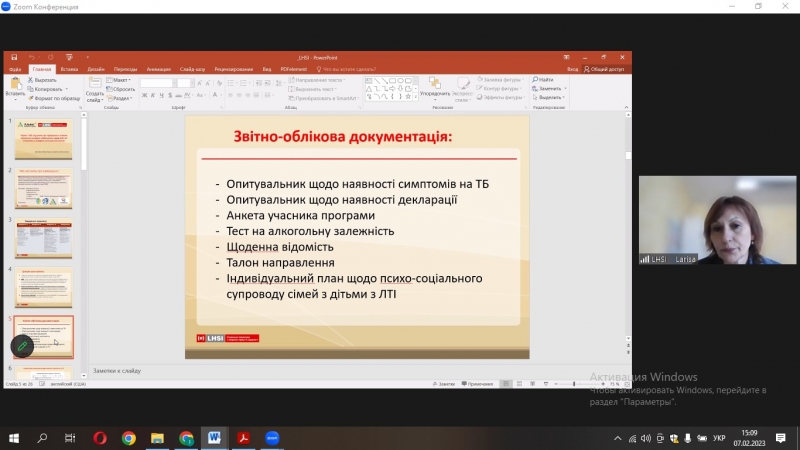Screen dimensions: 800x450
Task: Open File Explorer from the taskbar
Action: (157, 438)
